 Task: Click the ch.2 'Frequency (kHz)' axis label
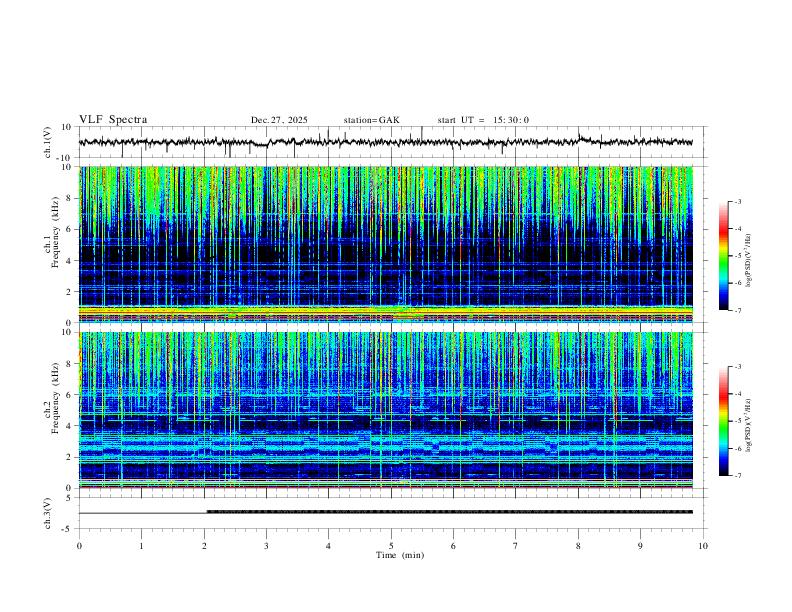click(55, 397)
